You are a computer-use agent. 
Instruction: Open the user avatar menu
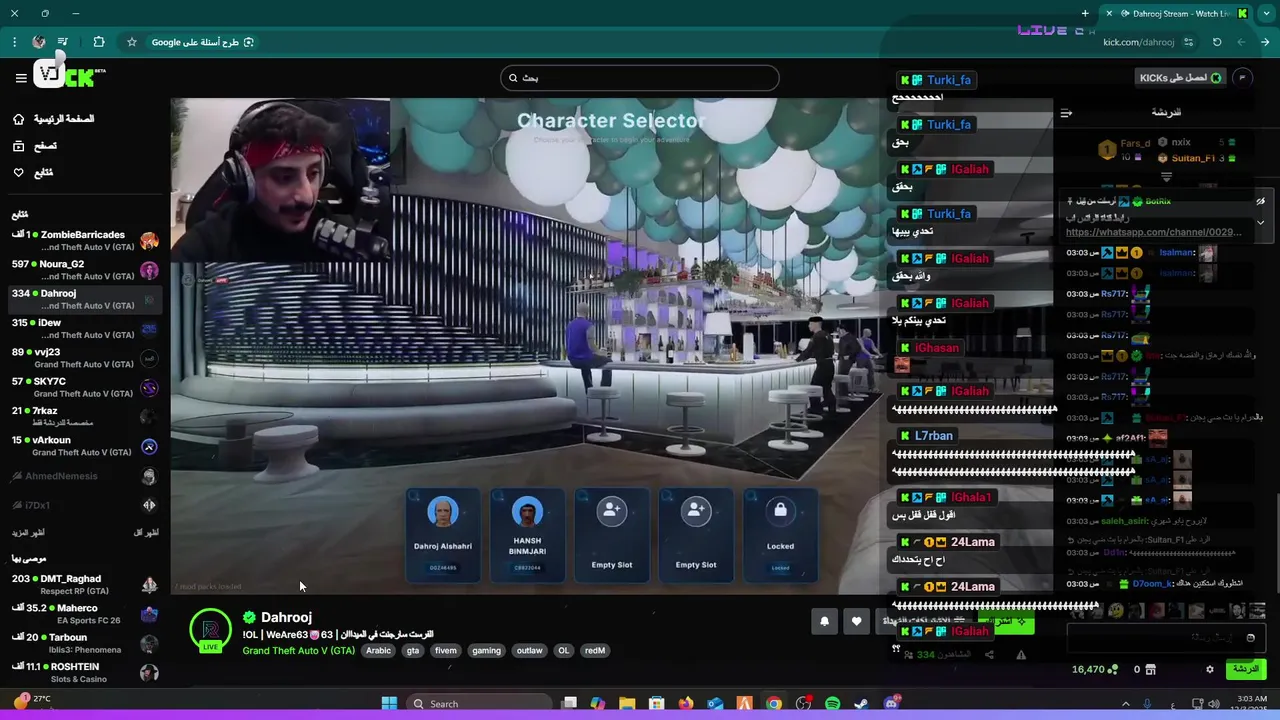pos(1243,78)
